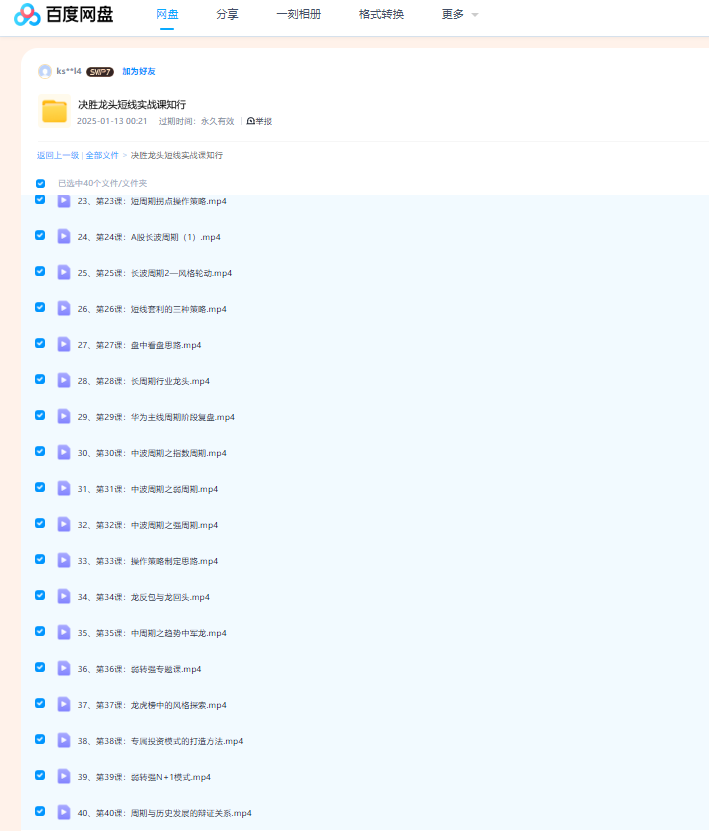Click the SVIP7 membership badge

point(100,72)
